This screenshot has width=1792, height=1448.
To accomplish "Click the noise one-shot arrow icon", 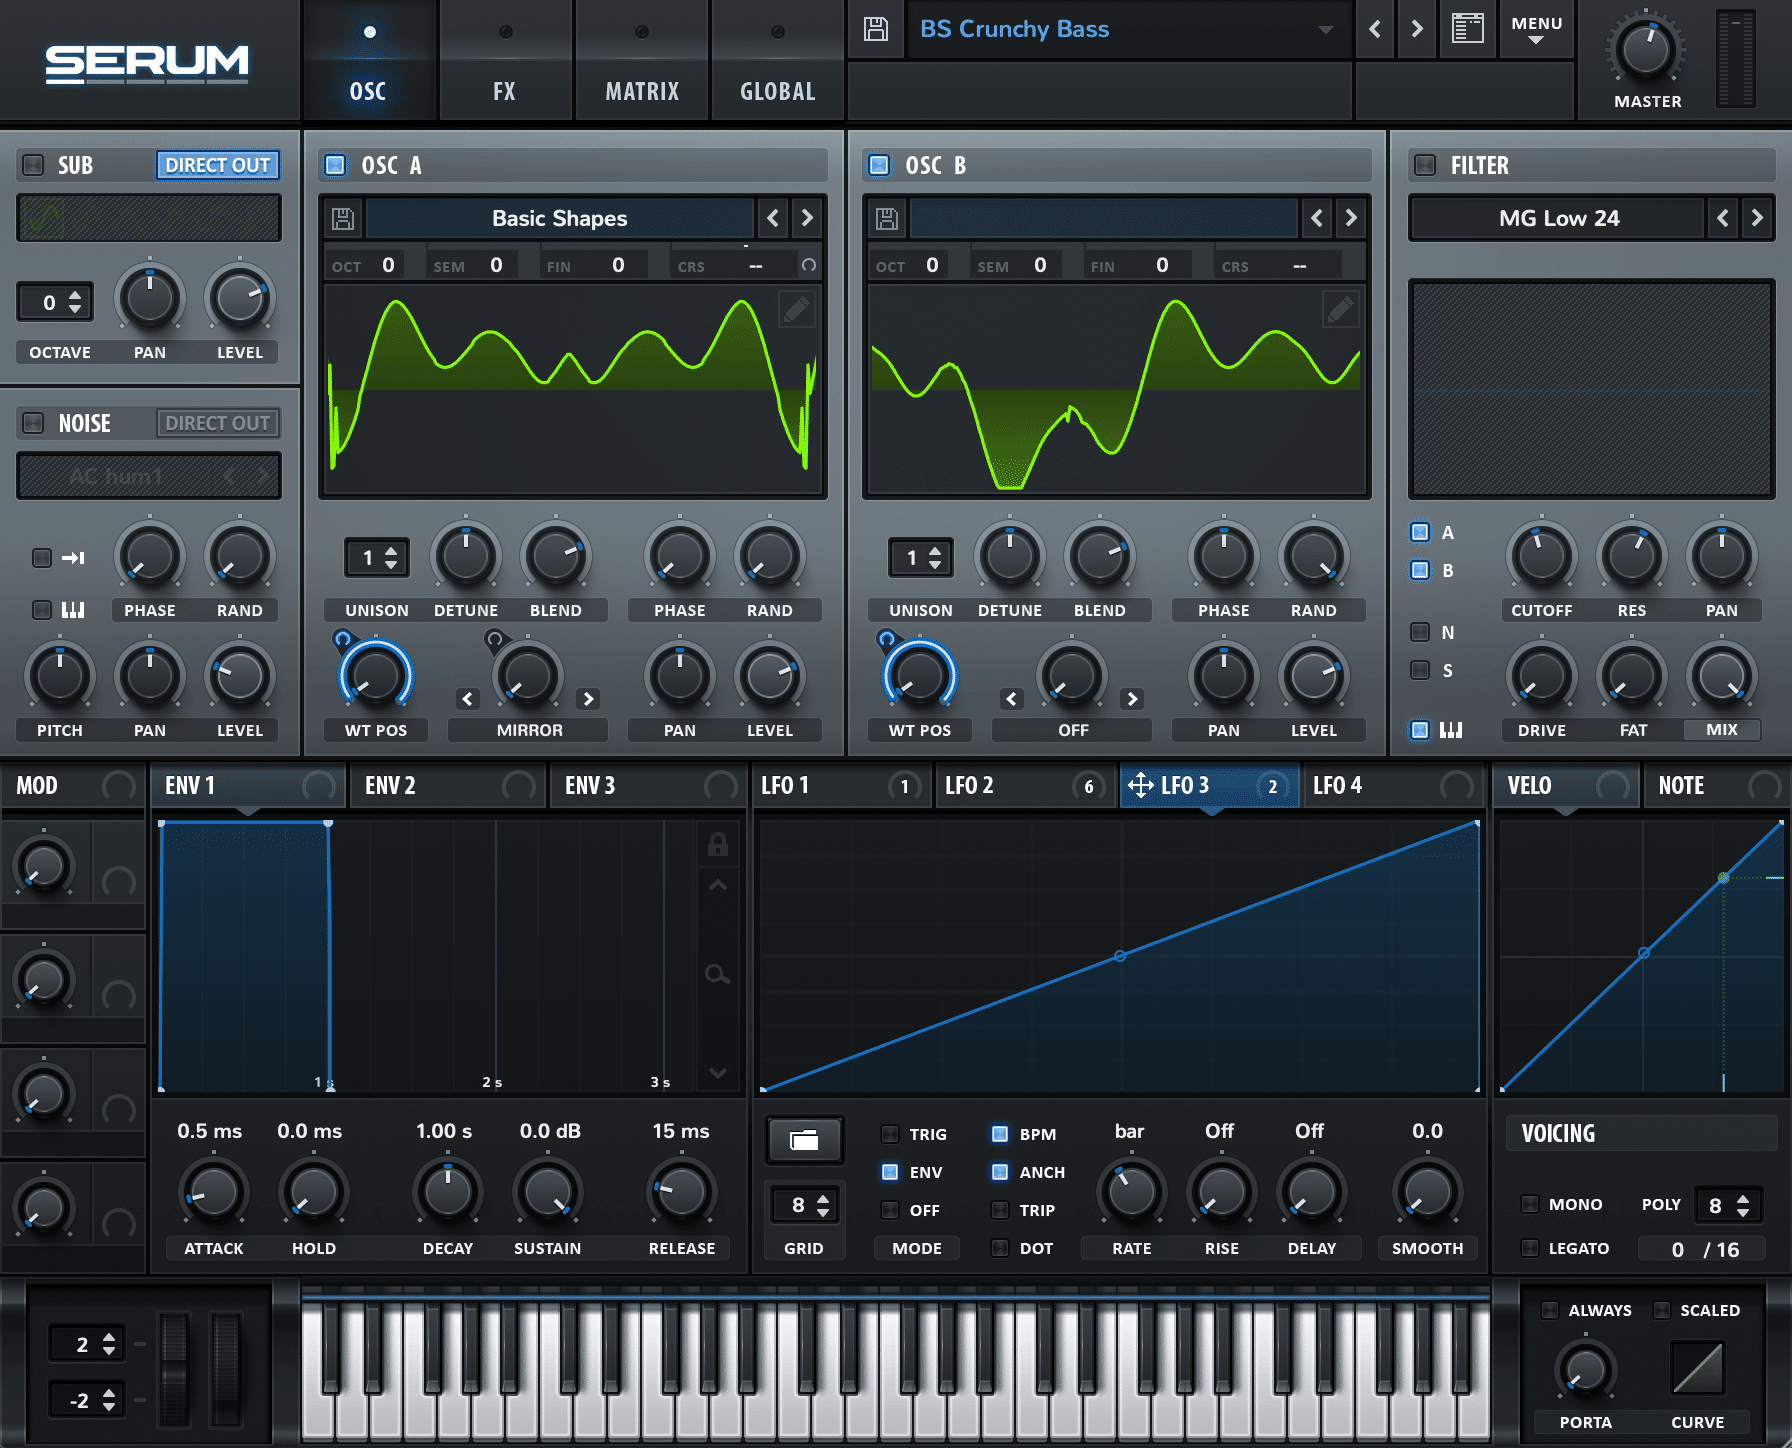I will pyautogui.click(x=73, y=558).
